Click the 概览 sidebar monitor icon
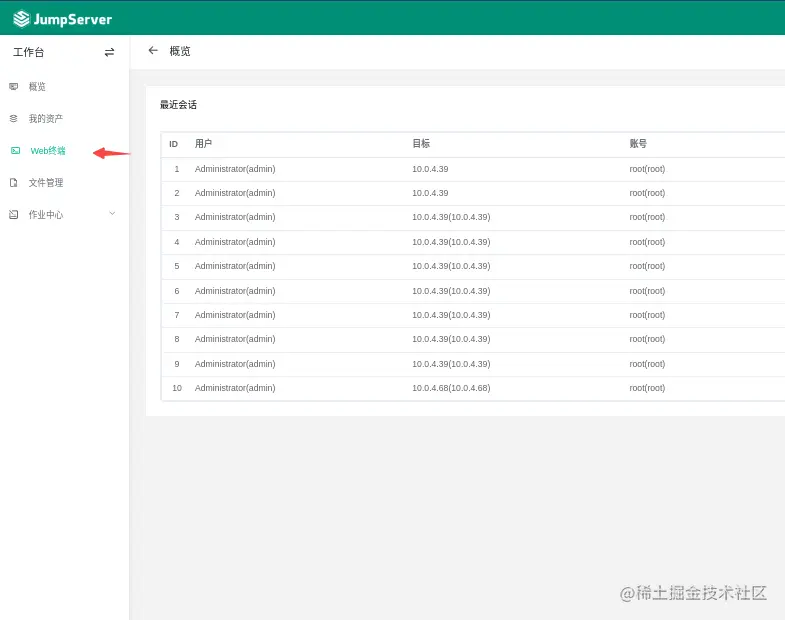Viewport: 785px width, 620px height. [14, 87]
